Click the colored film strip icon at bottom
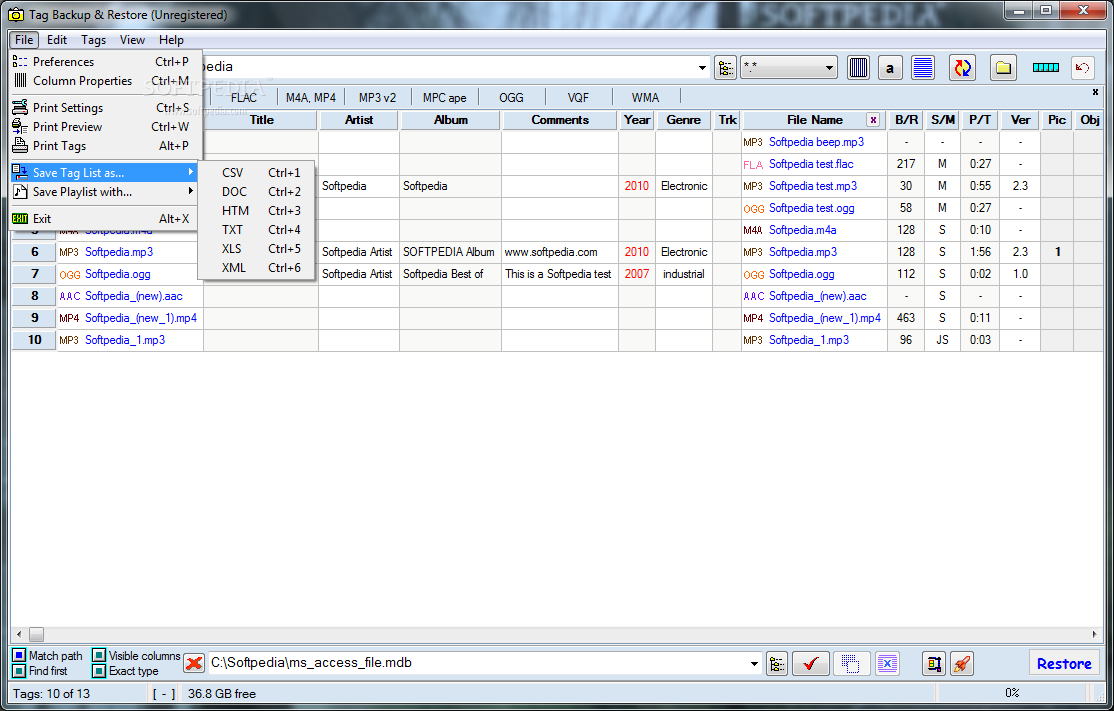The image size is (1114, 711). coord(934,664)
